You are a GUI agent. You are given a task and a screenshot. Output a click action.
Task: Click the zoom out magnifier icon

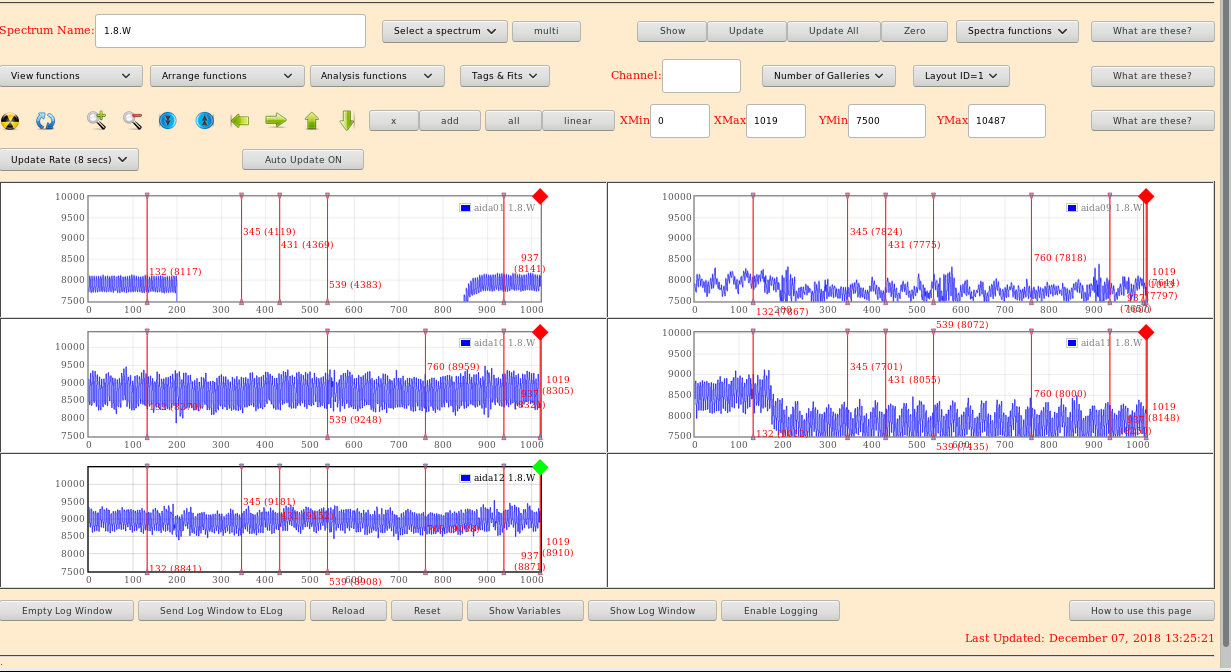tap(133, 121)
